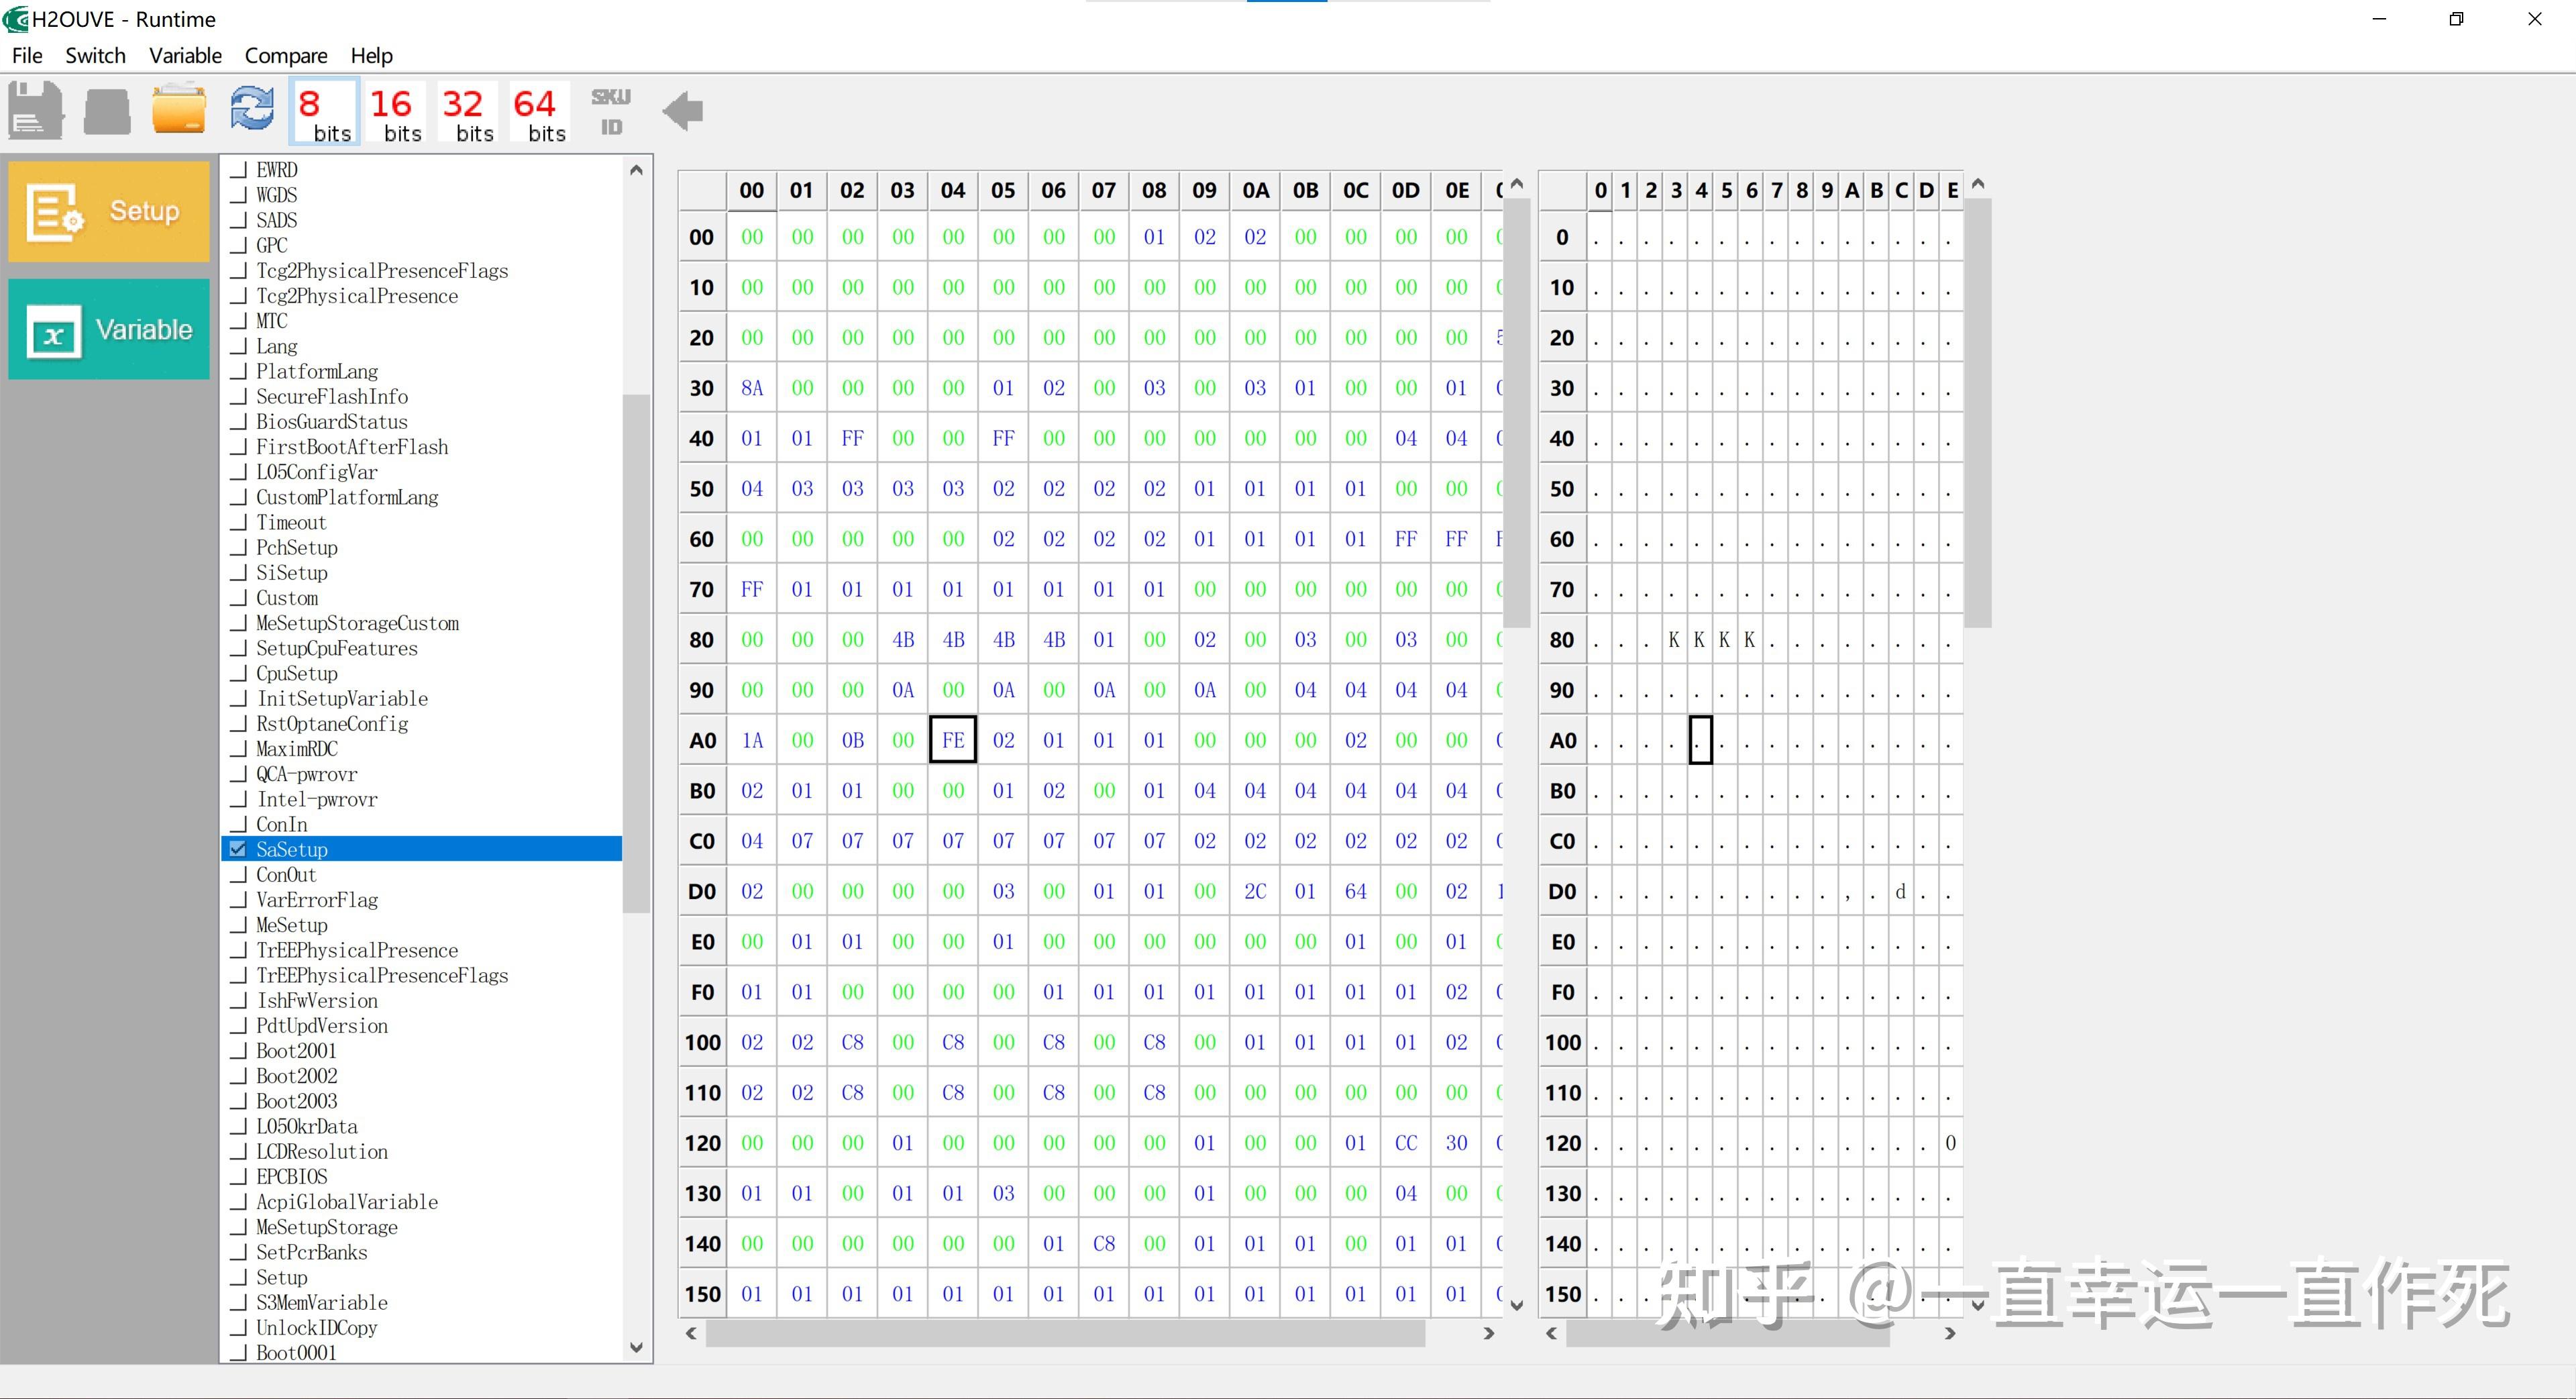This screenshot has width=2576, height=1399.
Task: Check the Boot2001 variable
Action: coord(238,1051)
